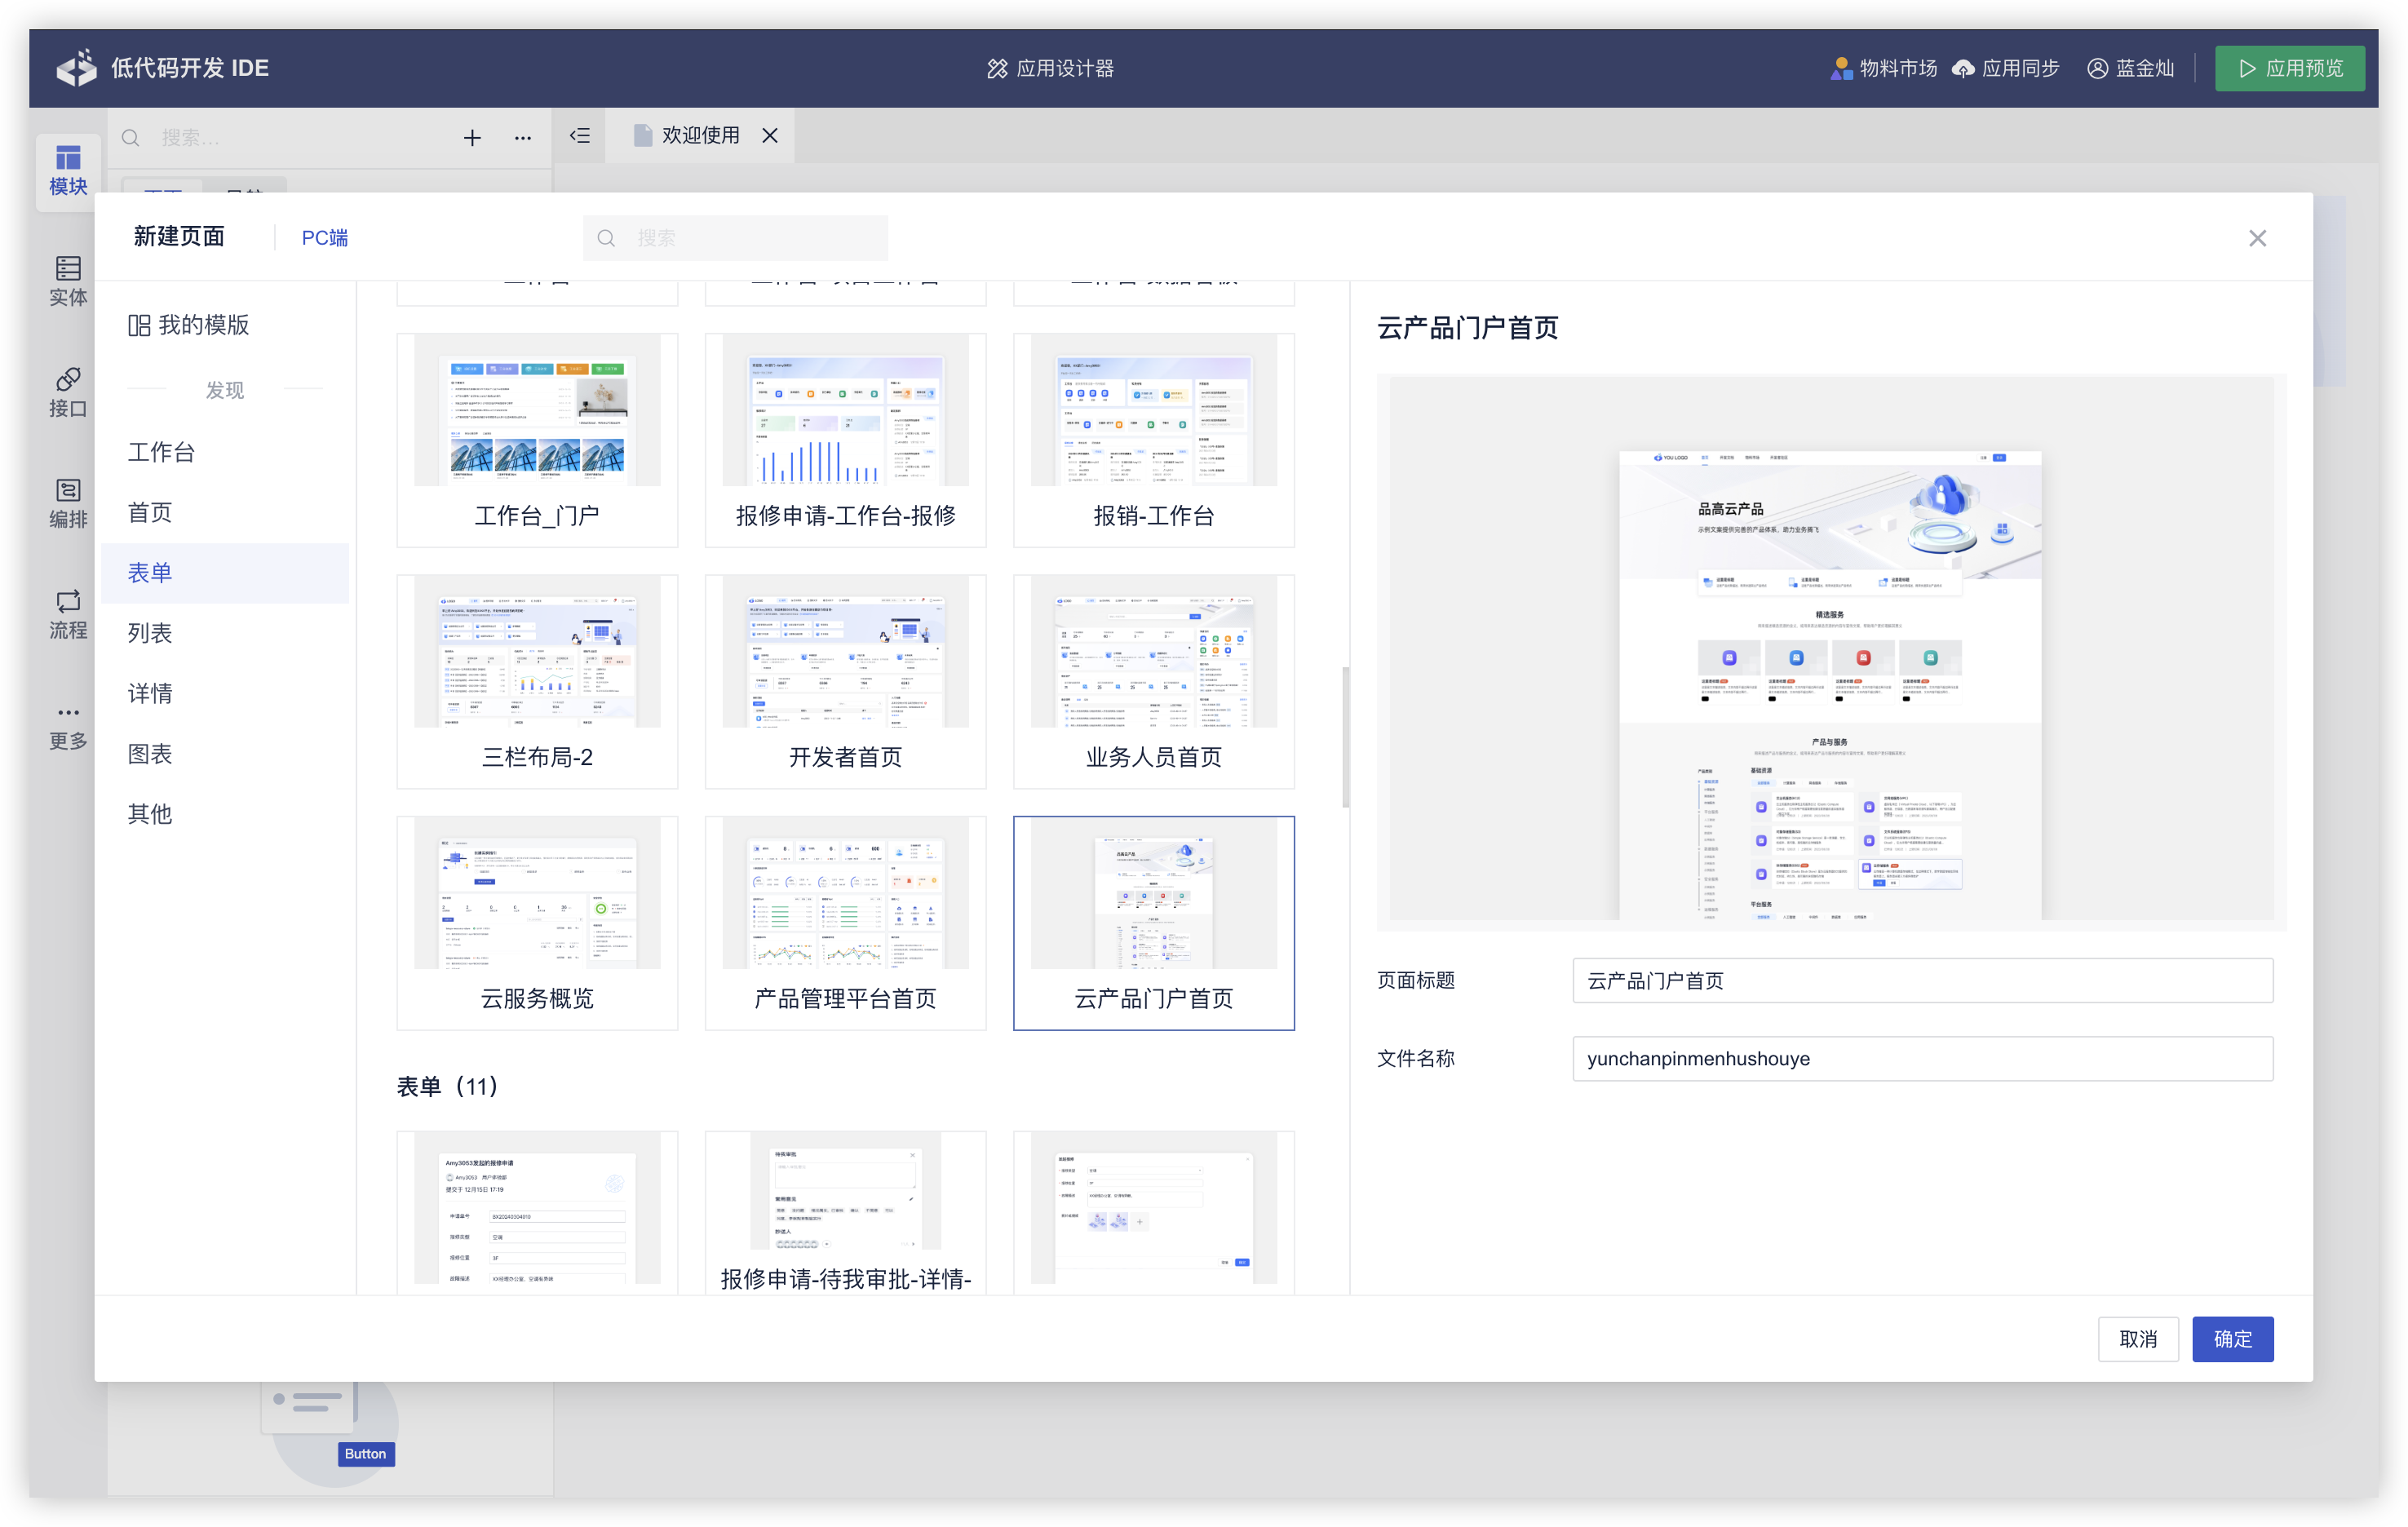Open the 编排 sidebar panel
2408x1527 pixels.
click(68, 502)
